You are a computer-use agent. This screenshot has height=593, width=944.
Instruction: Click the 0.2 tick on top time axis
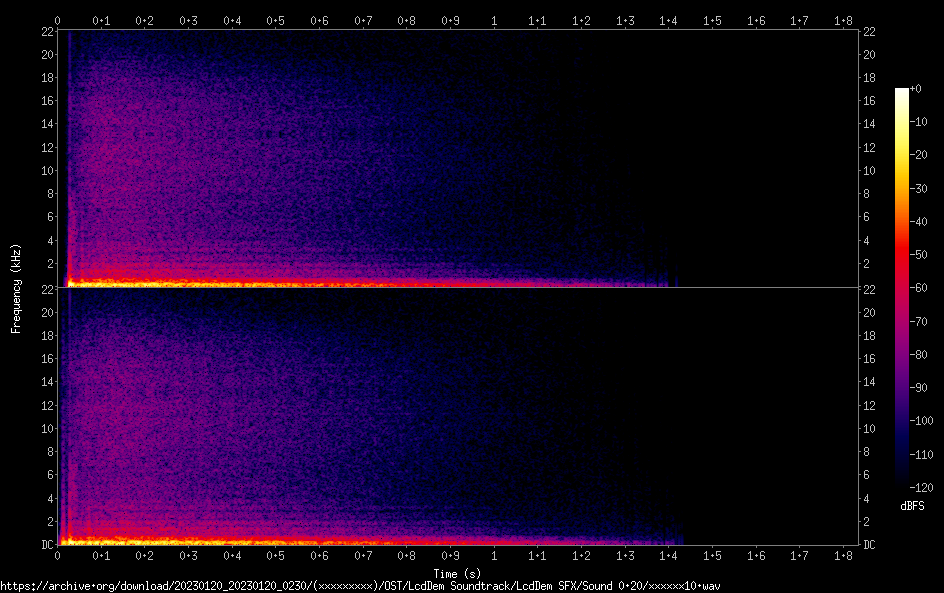[x=145, y=20]
